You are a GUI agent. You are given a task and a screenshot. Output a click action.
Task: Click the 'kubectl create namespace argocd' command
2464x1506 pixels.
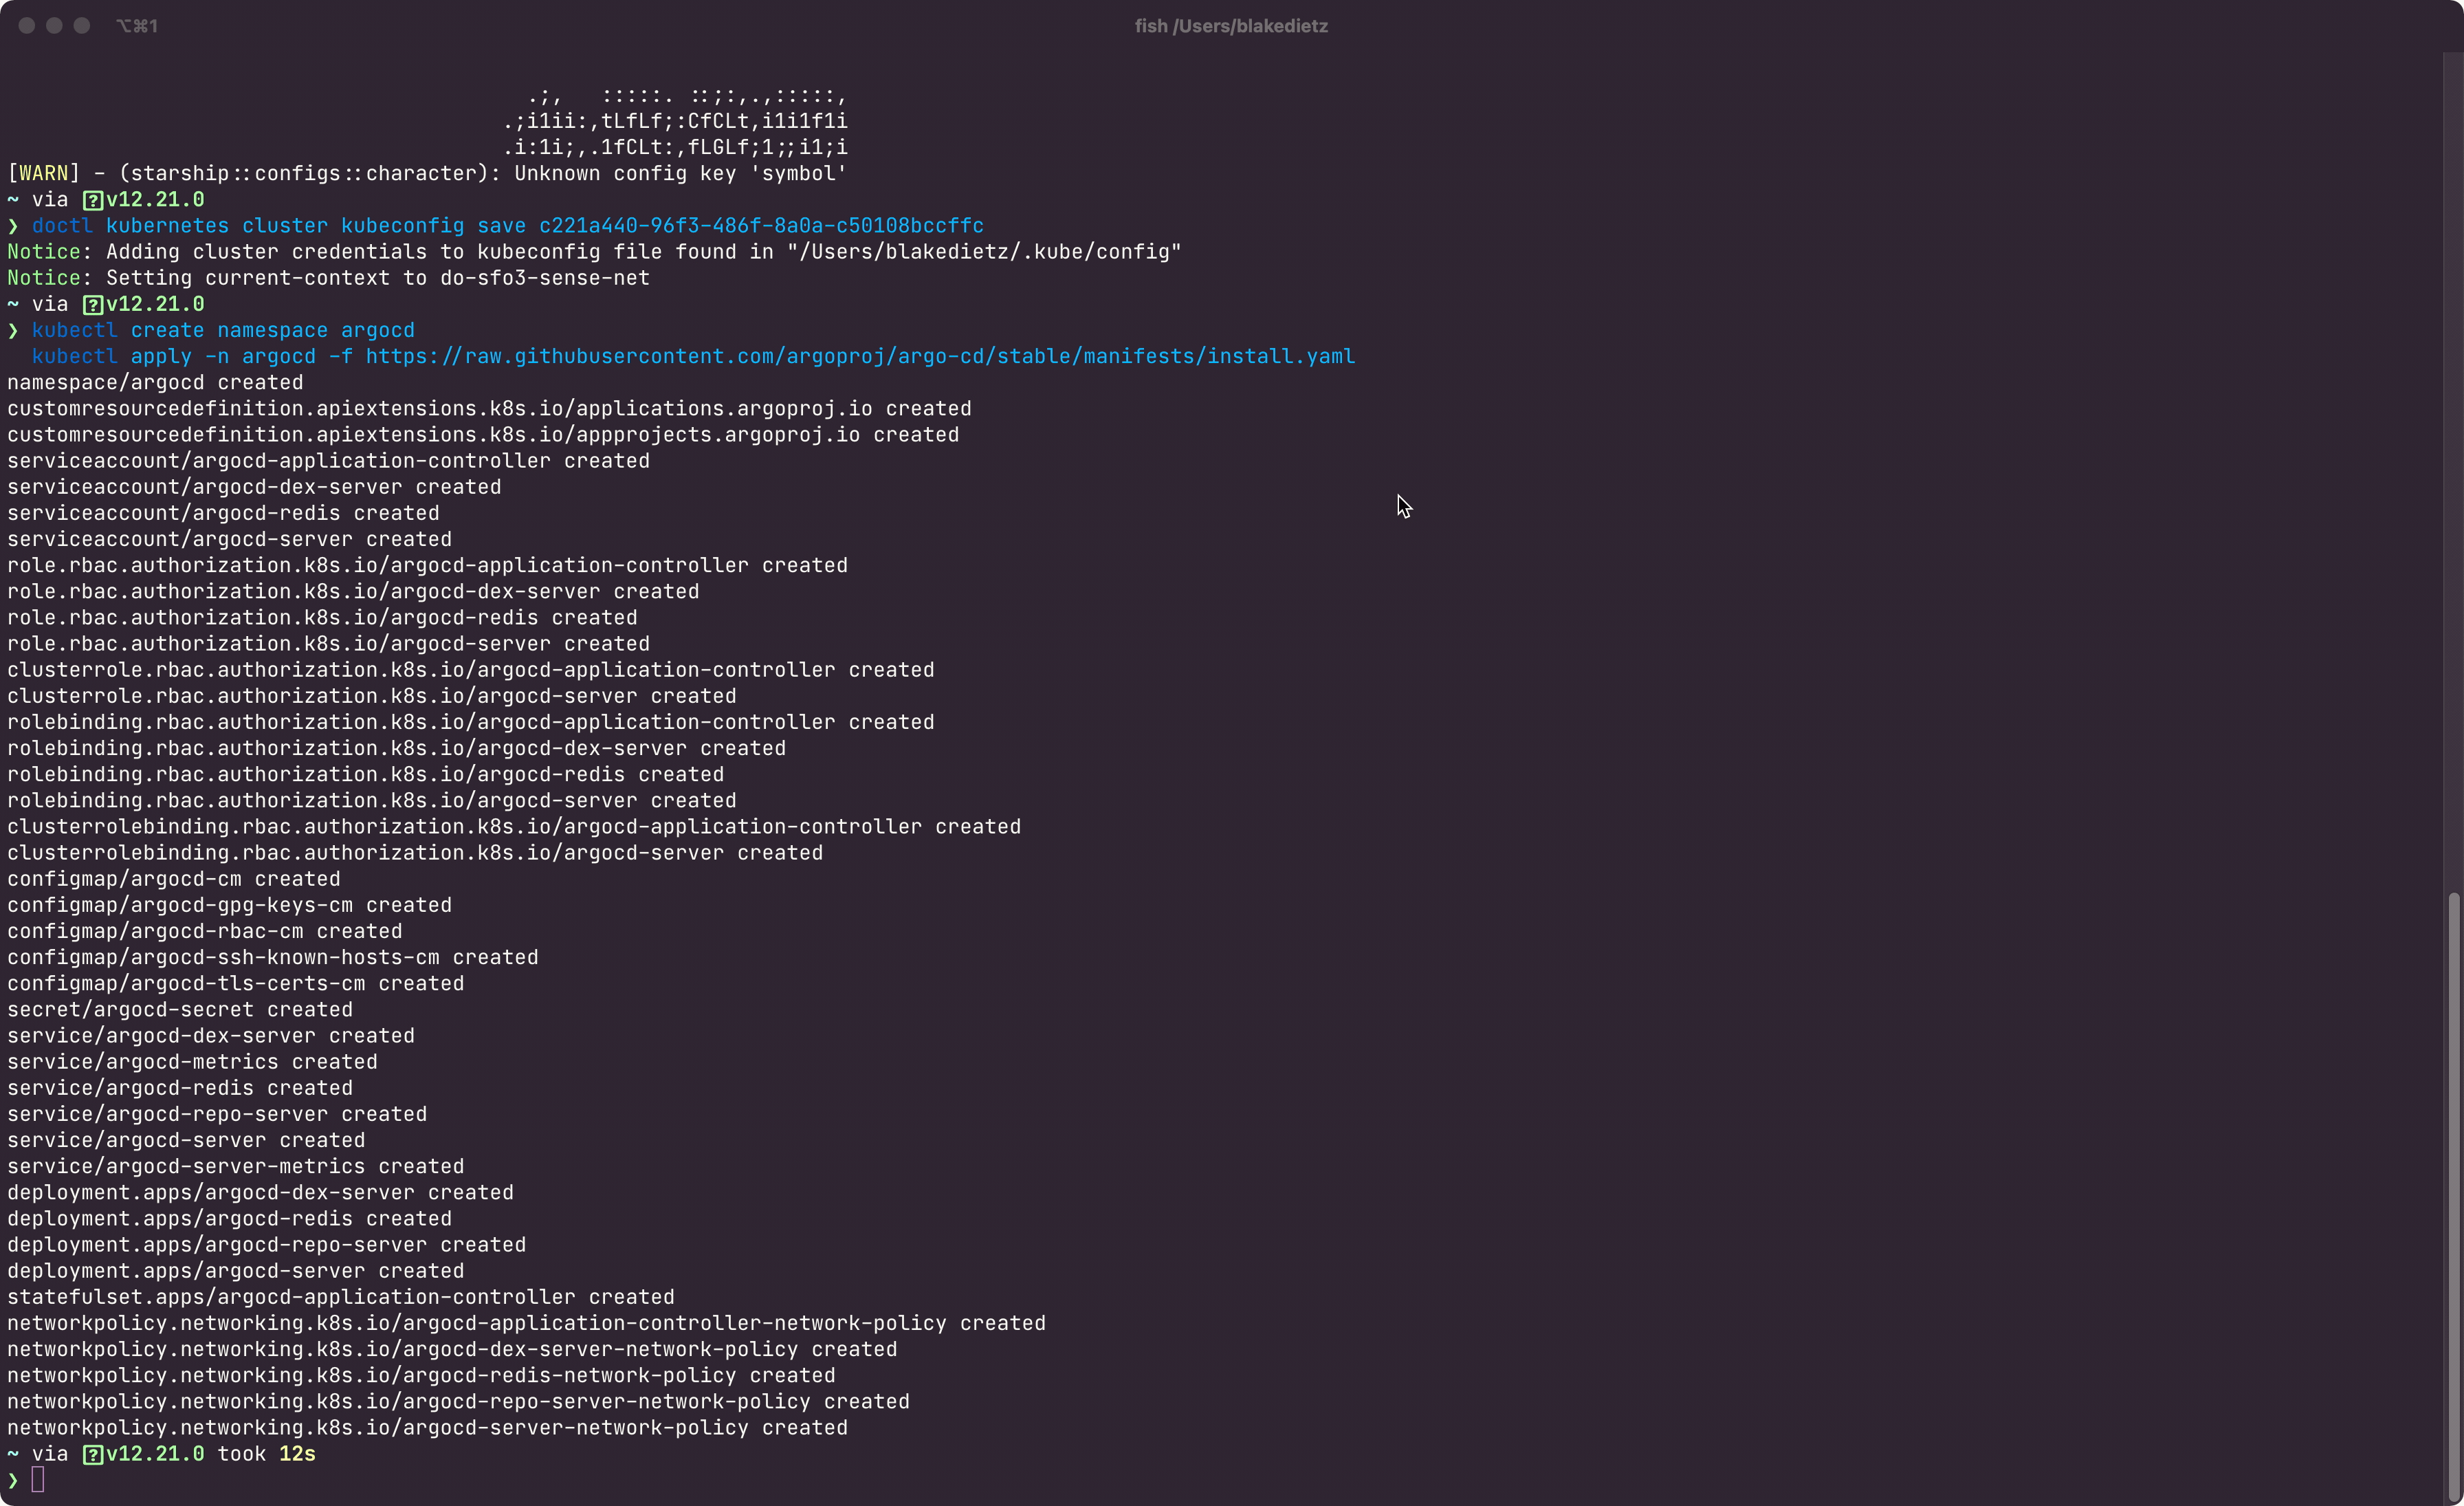tap(223, 331)
